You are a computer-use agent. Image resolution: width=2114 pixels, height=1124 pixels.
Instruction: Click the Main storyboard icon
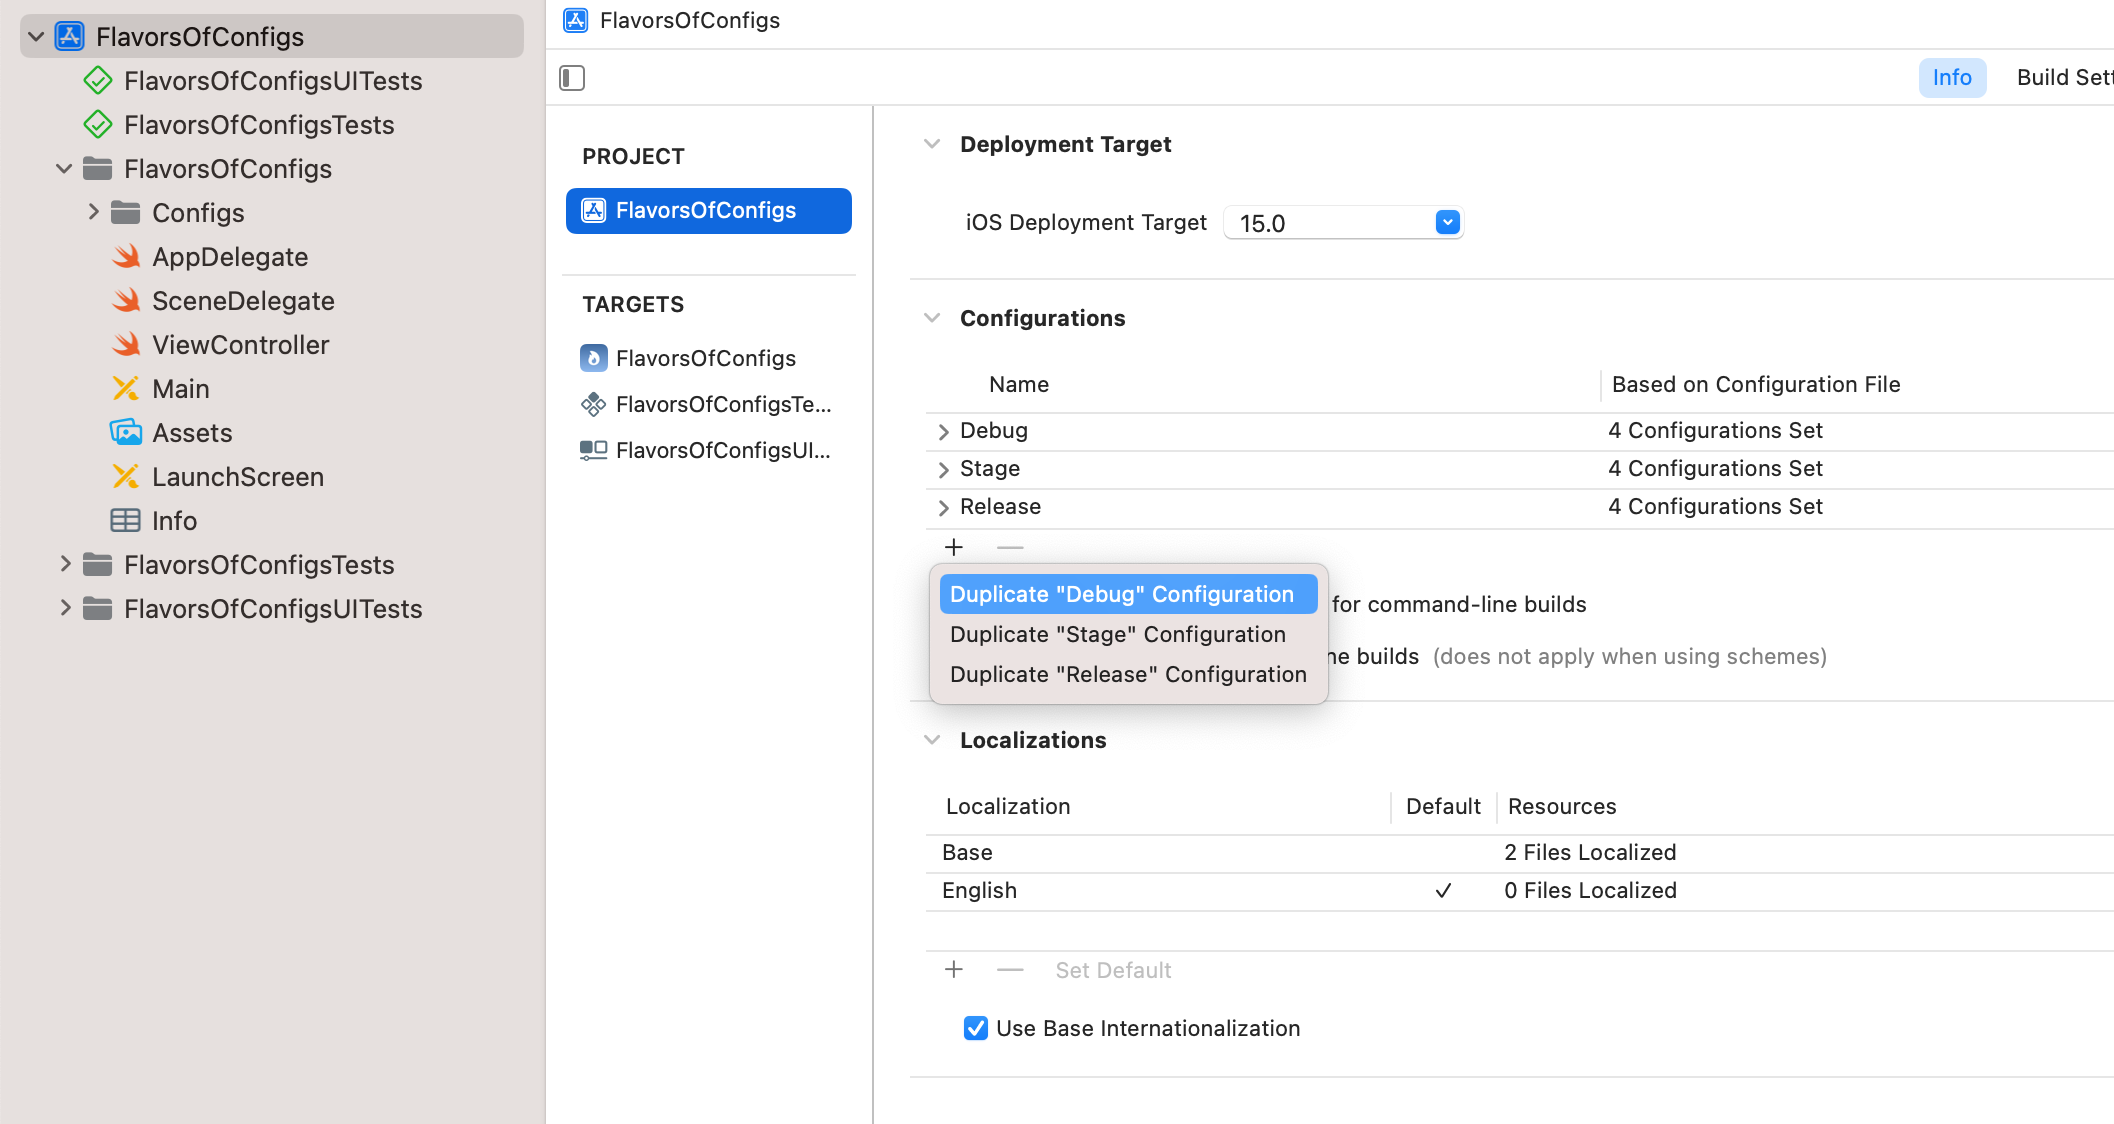pyautogui.click(x=126, y=389)
